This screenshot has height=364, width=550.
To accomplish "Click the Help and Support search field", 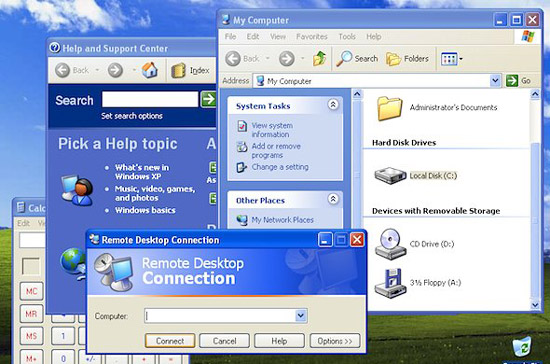I will 150,99.
